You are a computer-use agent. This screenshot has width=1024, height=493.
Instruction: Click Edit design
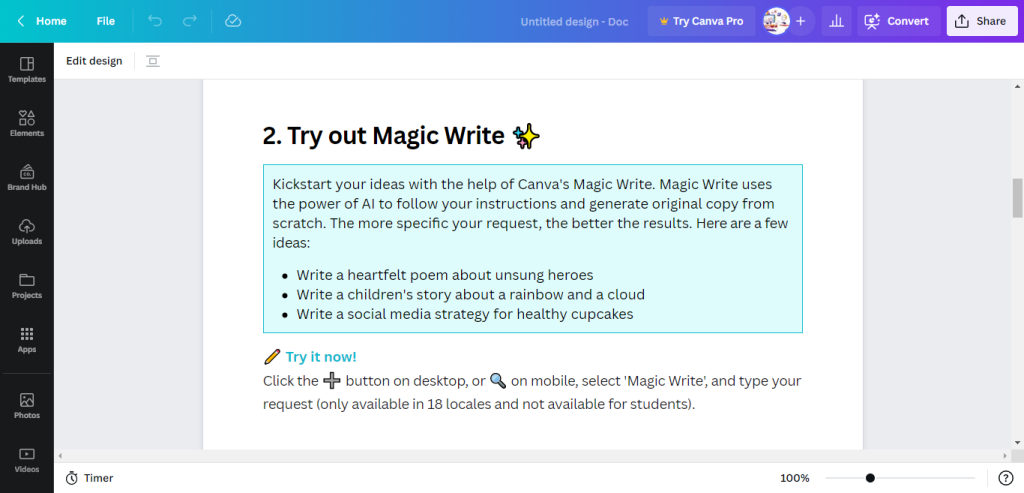point(94,61)
